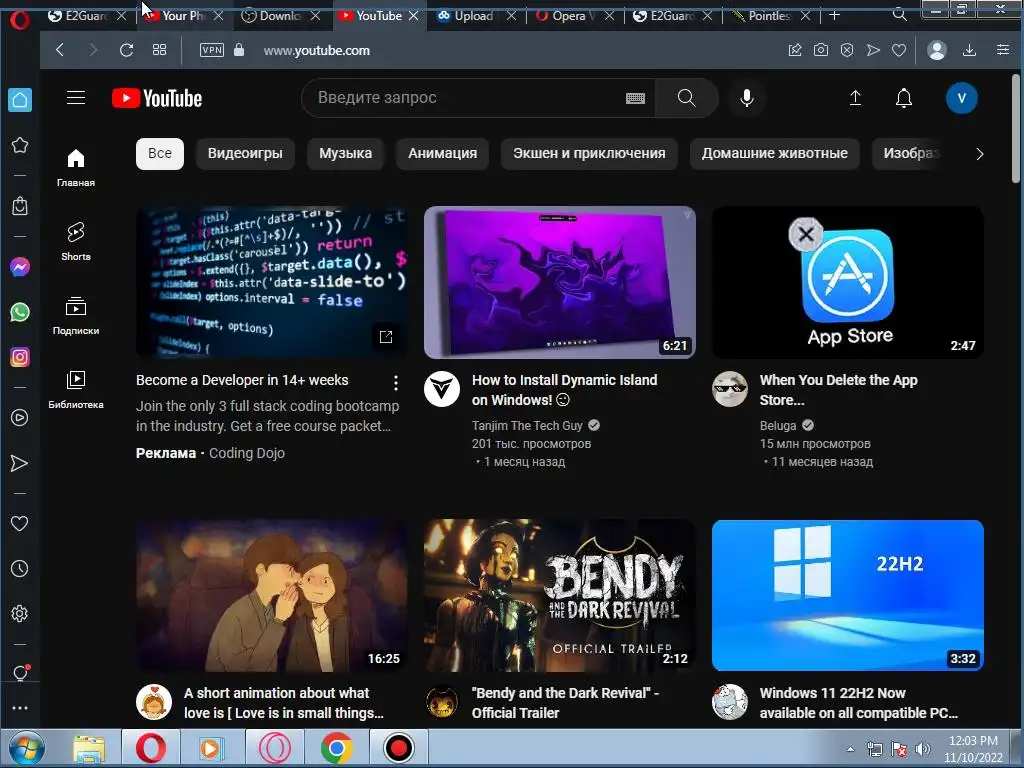This screenshot has width=1024, height=768.
Task: Play 'How to Install Dynamic Island' thumbnail
Action: point(560,283)
